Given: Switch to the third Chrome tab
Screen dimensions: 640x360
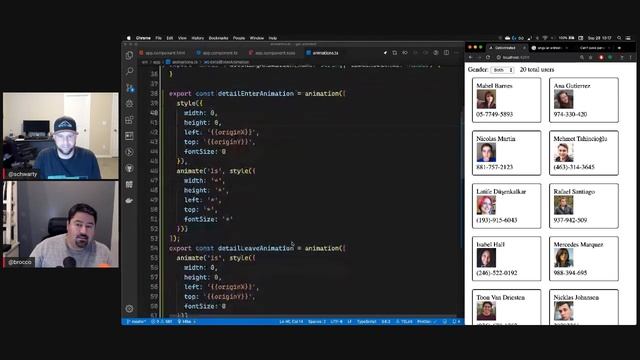Looking at the screenshot, I should (593, 48).
